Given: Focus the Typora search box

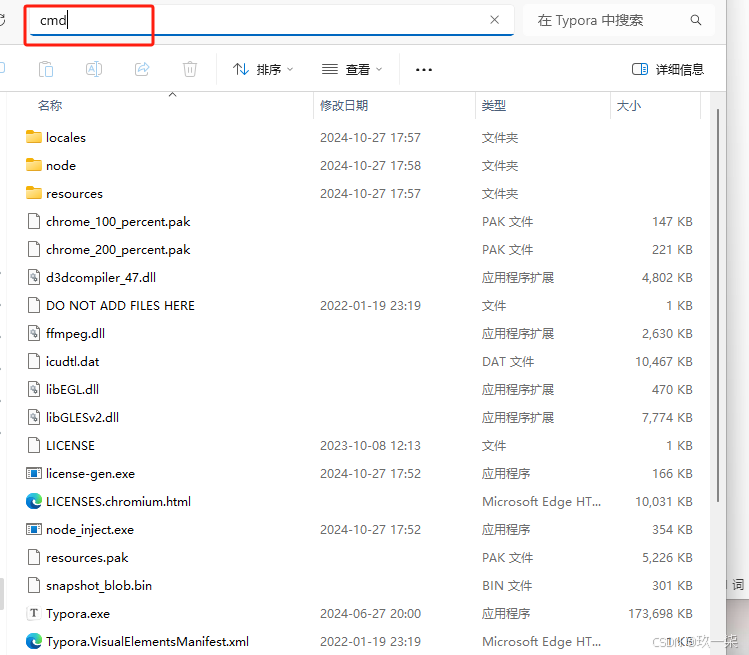Looking at the screenshot, I should (x=619, y=20).
